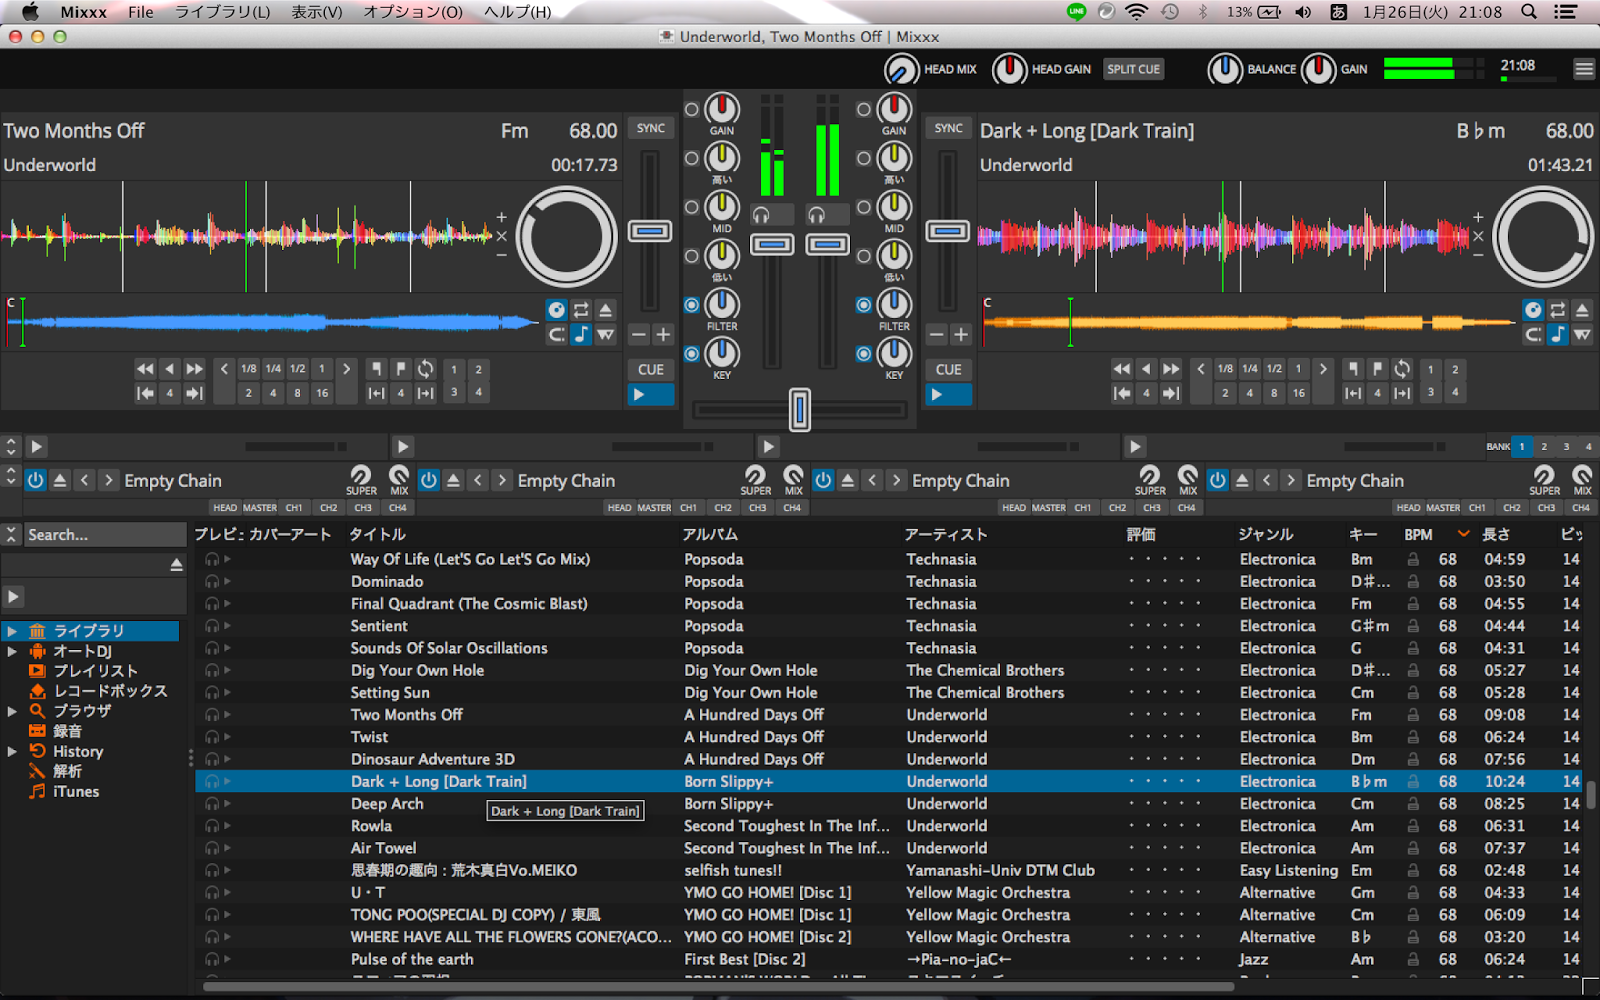Toggle power of the second effect chain
The height and width of the screenshot is (1000, 1600).
click(428, 481)
